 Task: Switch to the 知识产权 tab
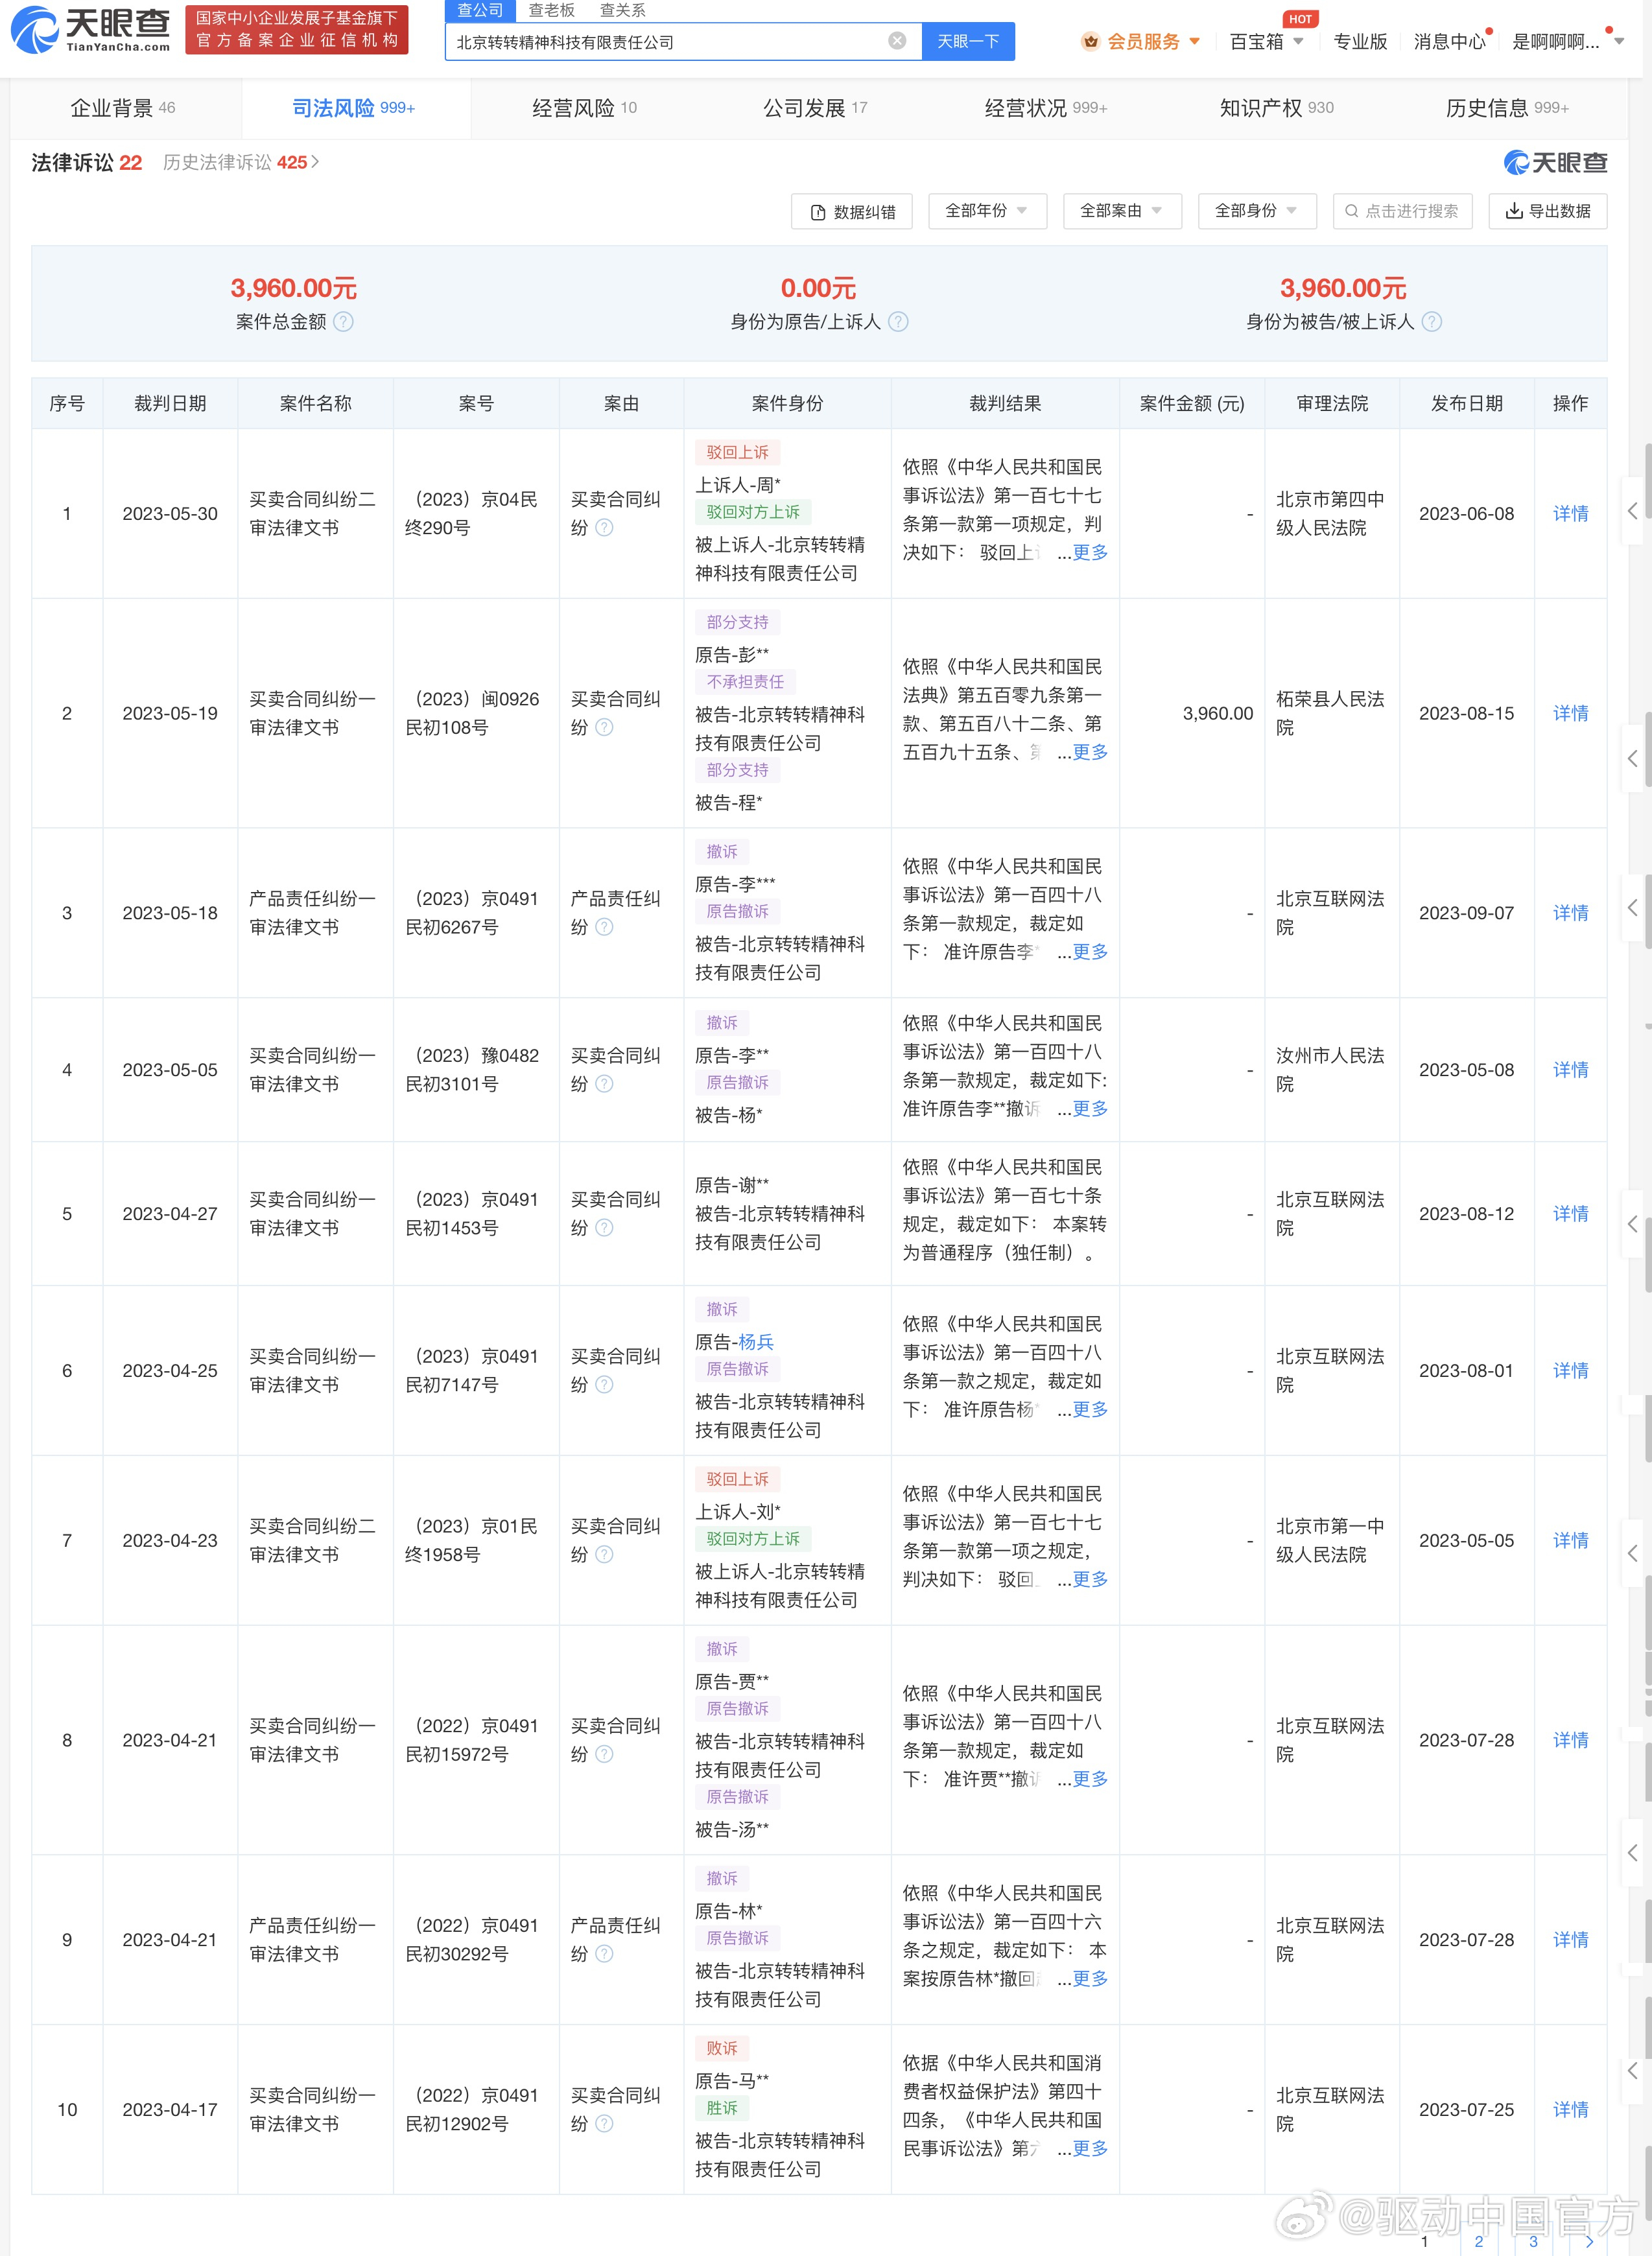click(1276, 108)
